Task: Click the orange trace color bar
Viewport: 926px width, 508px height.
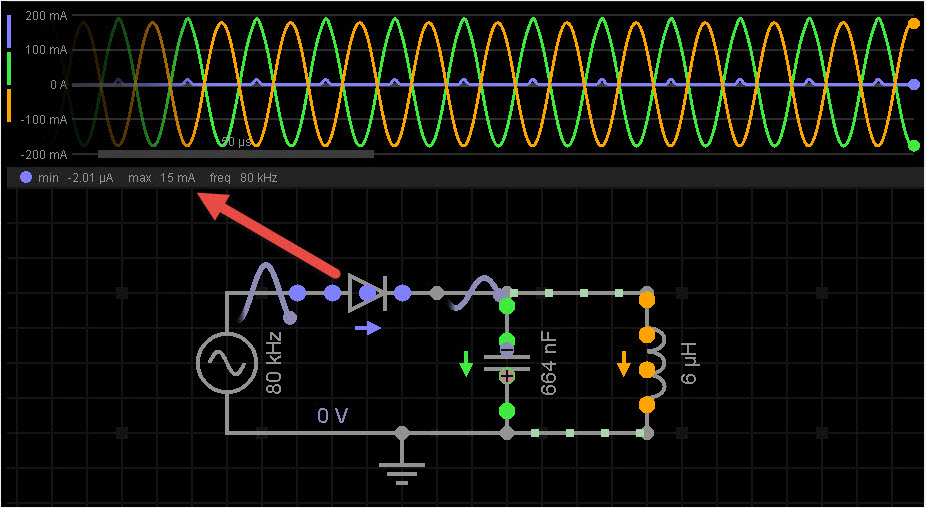Action: pos(9,106)
